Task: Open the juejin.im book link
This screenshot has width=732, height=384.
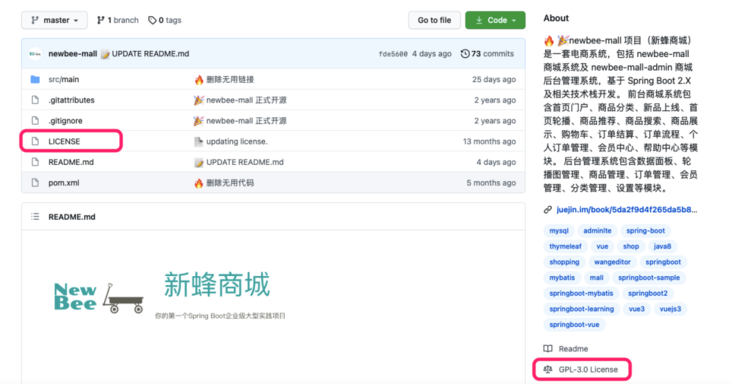Action: coord(626,209)
